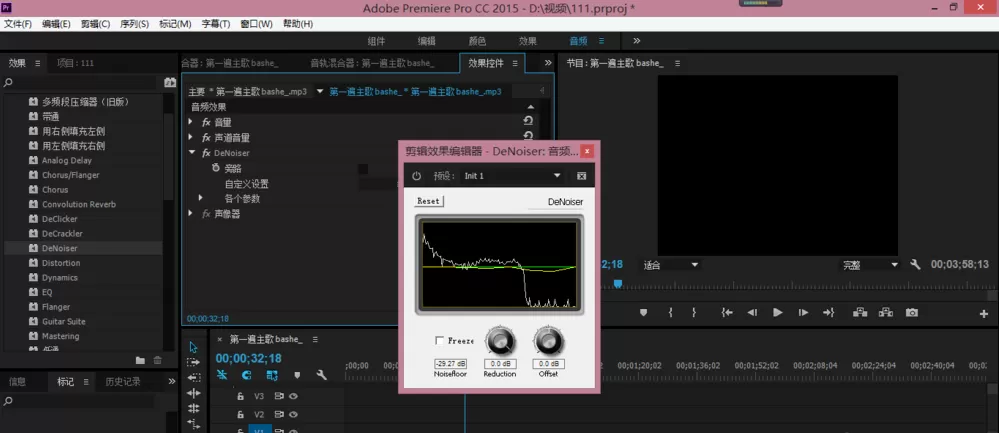This screenshot has width=999, height=433.
Task: Enable the Freeze checkbox in DeNoiser
Action: pyautogui.click(x=440, y=341)
